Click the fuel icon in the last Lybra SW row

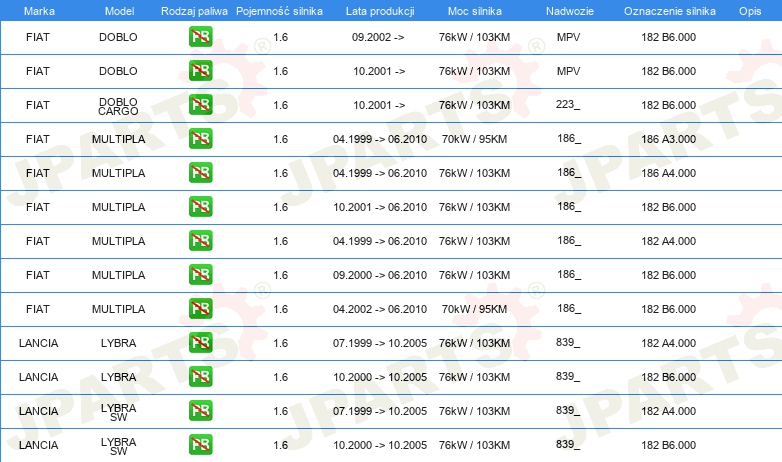[x=200, y=445]
